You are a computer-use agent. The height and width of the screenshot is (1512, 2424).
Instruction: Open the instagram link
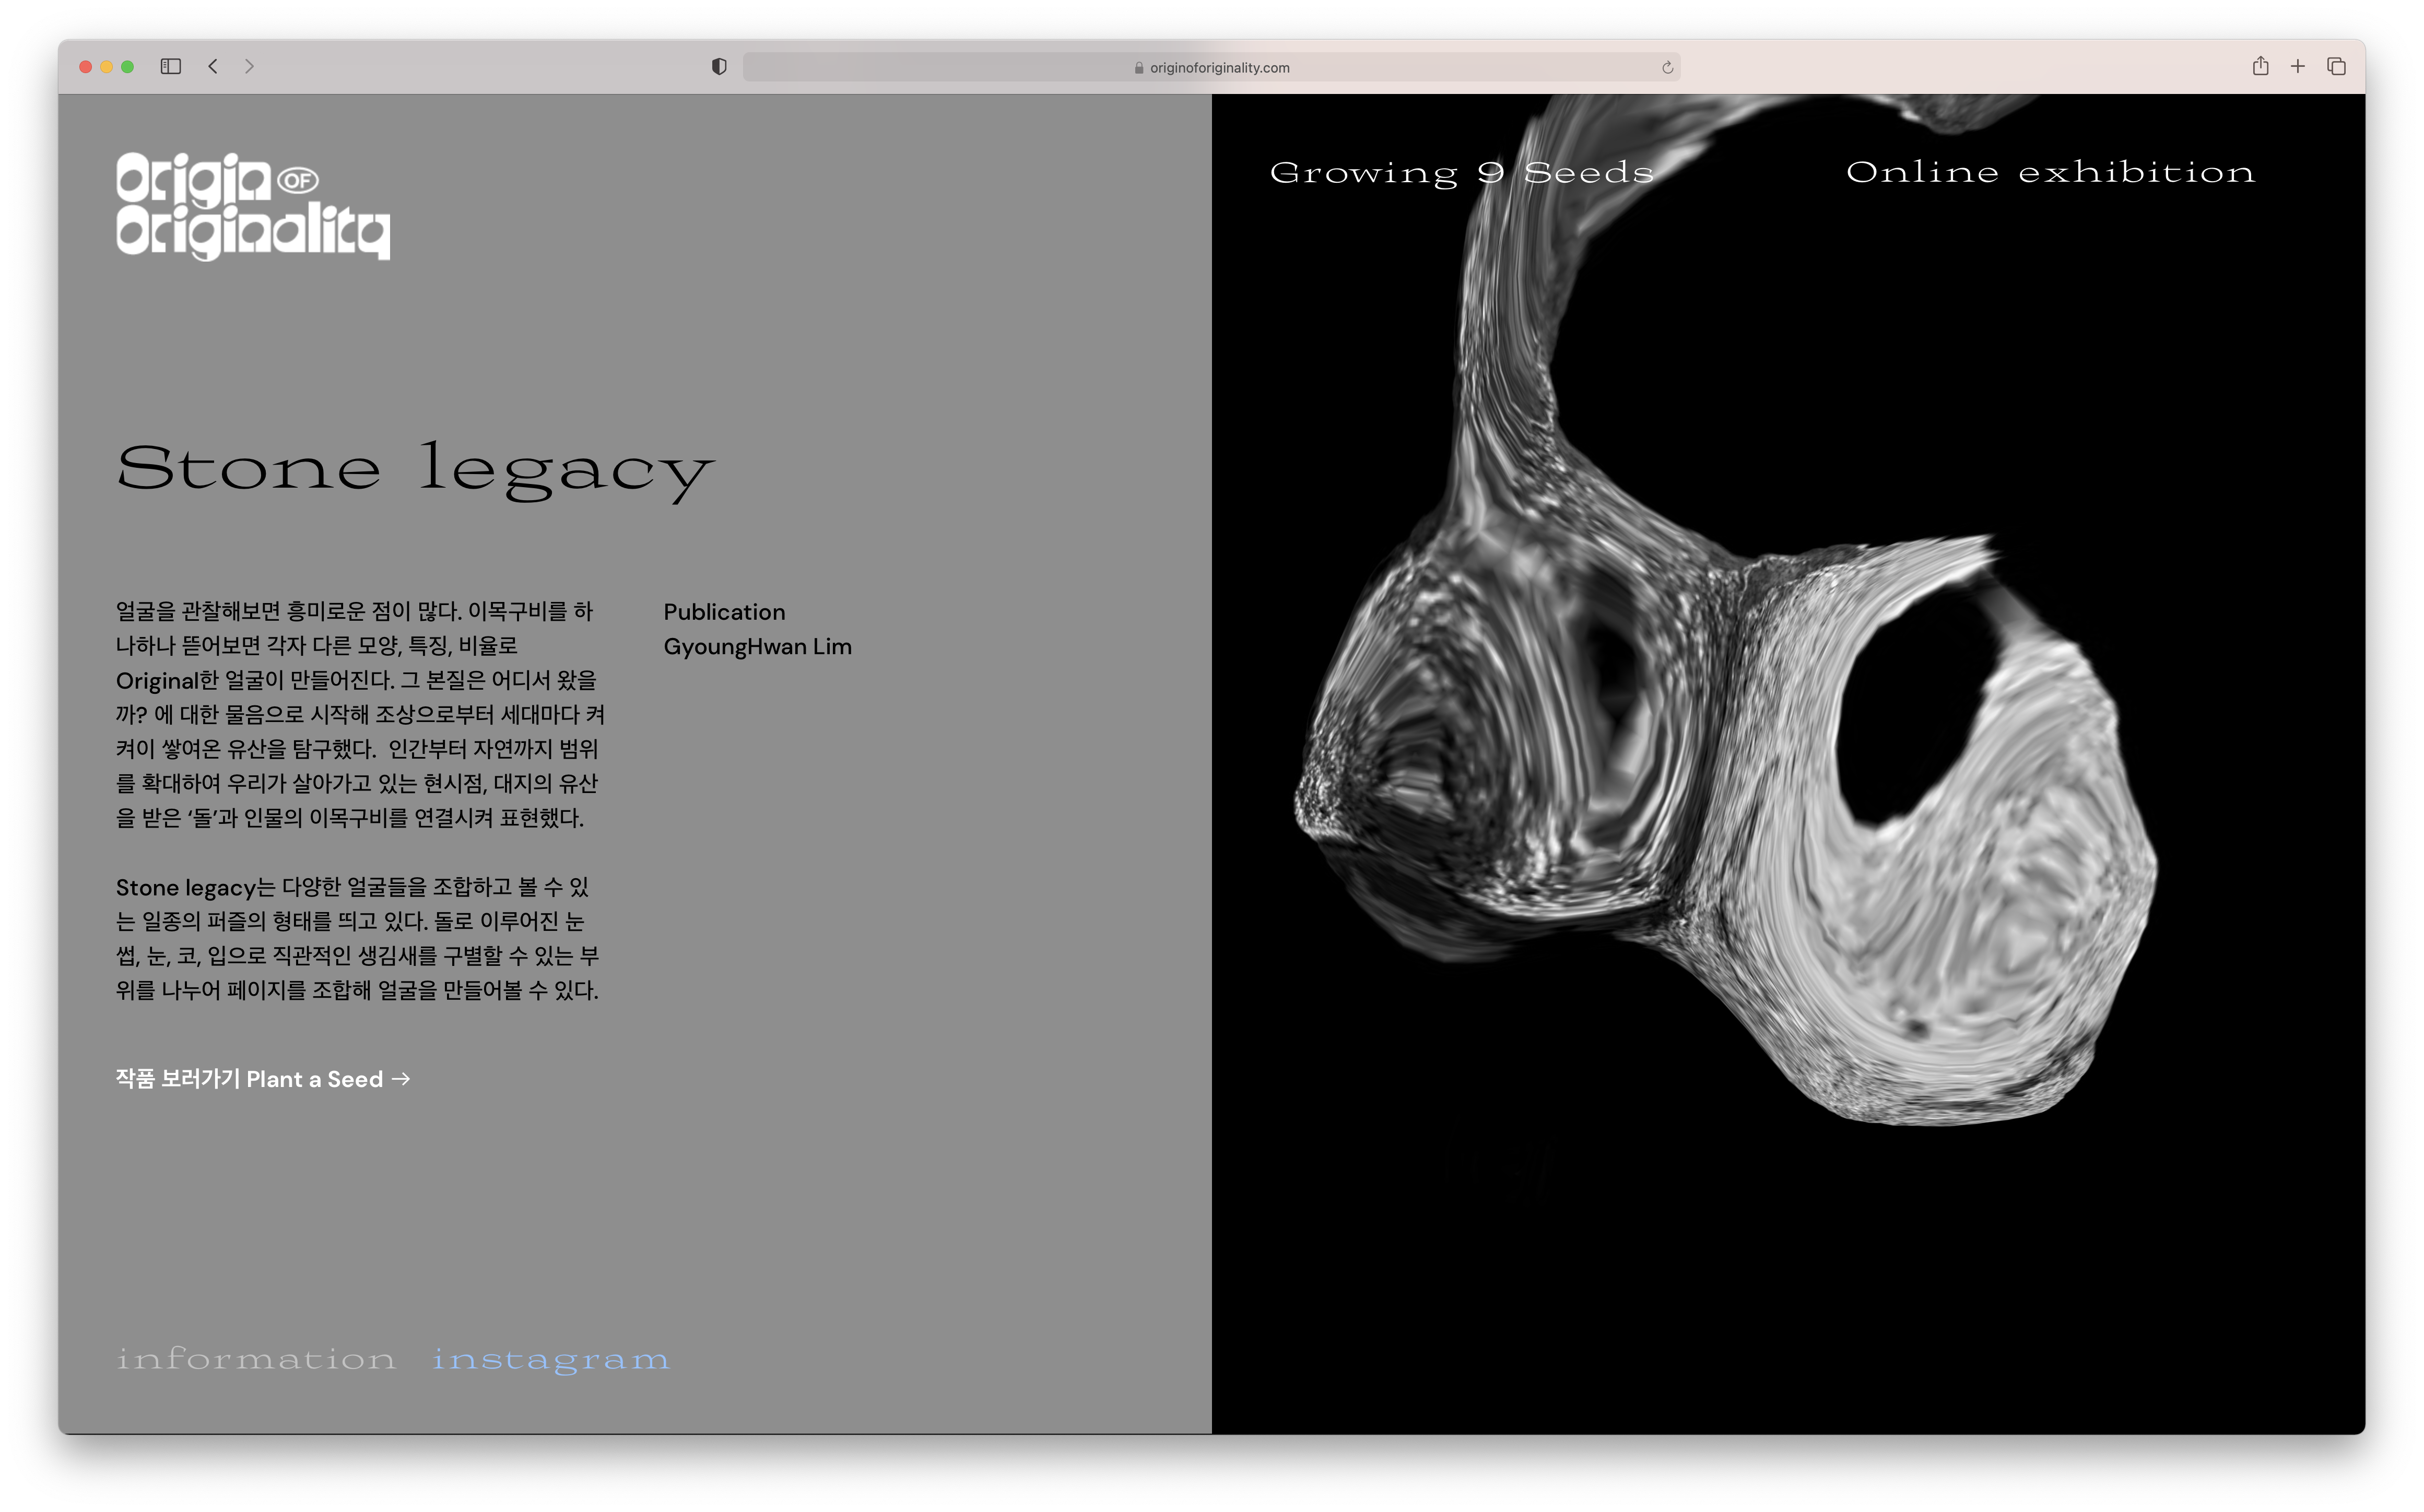tap(551, 1359)
